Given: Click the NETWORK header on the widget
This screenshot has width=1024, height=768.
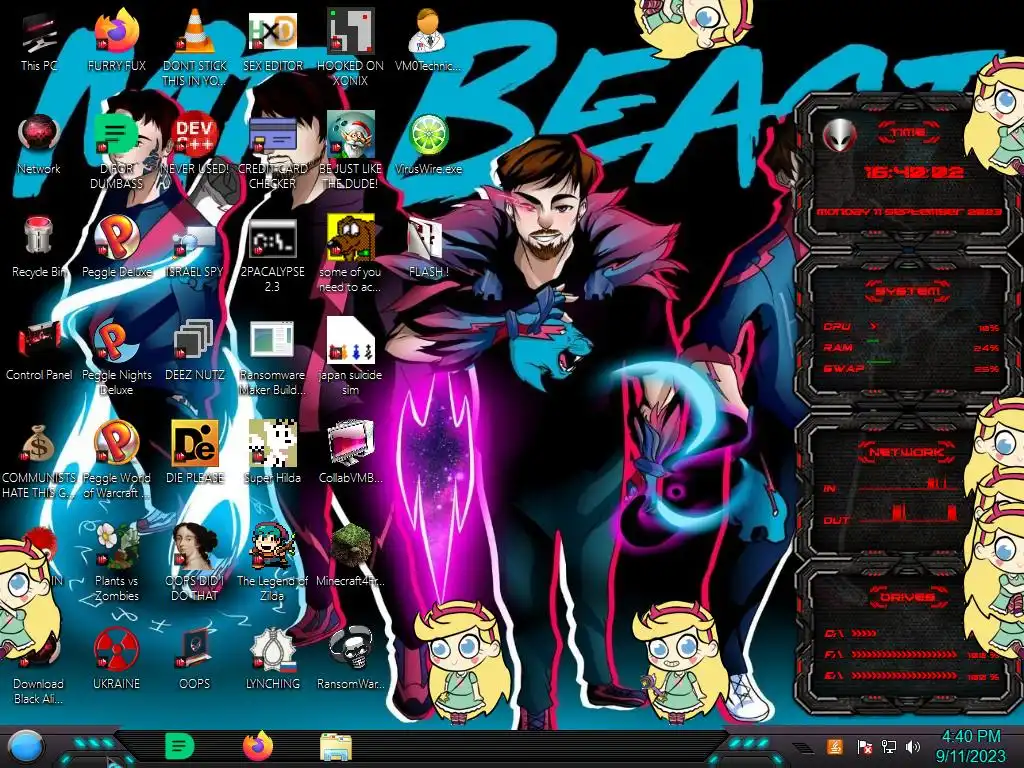Looking at the screenshot, I should point(906,452).
